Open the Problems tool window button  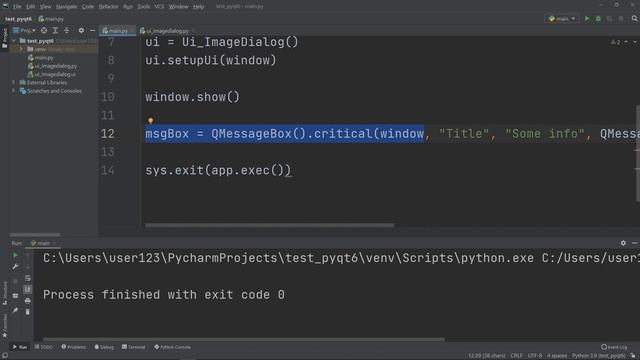pyautogui.click(x=74, y=347)
